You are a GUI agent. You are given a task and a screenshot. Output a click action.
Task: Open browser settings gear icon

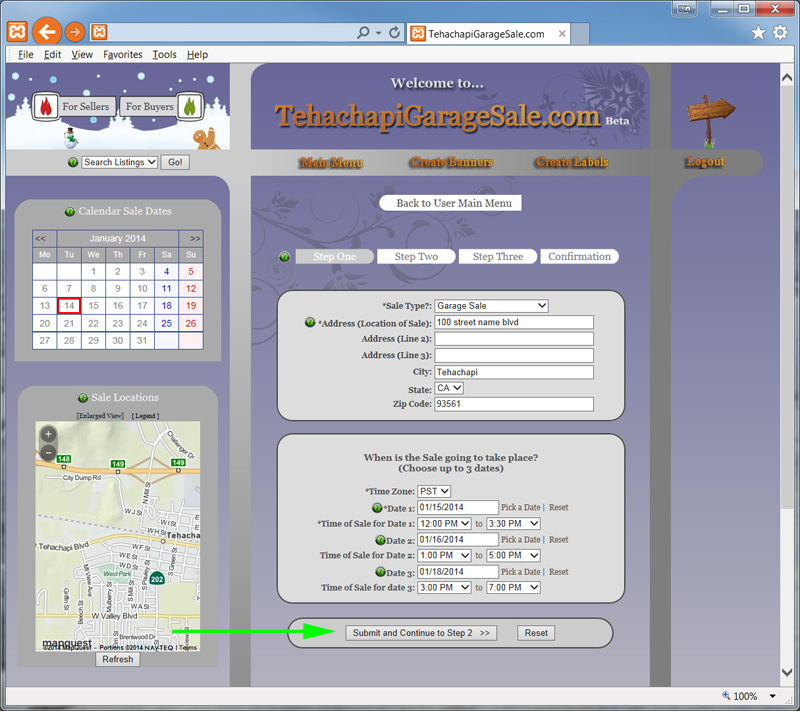click(780, 33)
